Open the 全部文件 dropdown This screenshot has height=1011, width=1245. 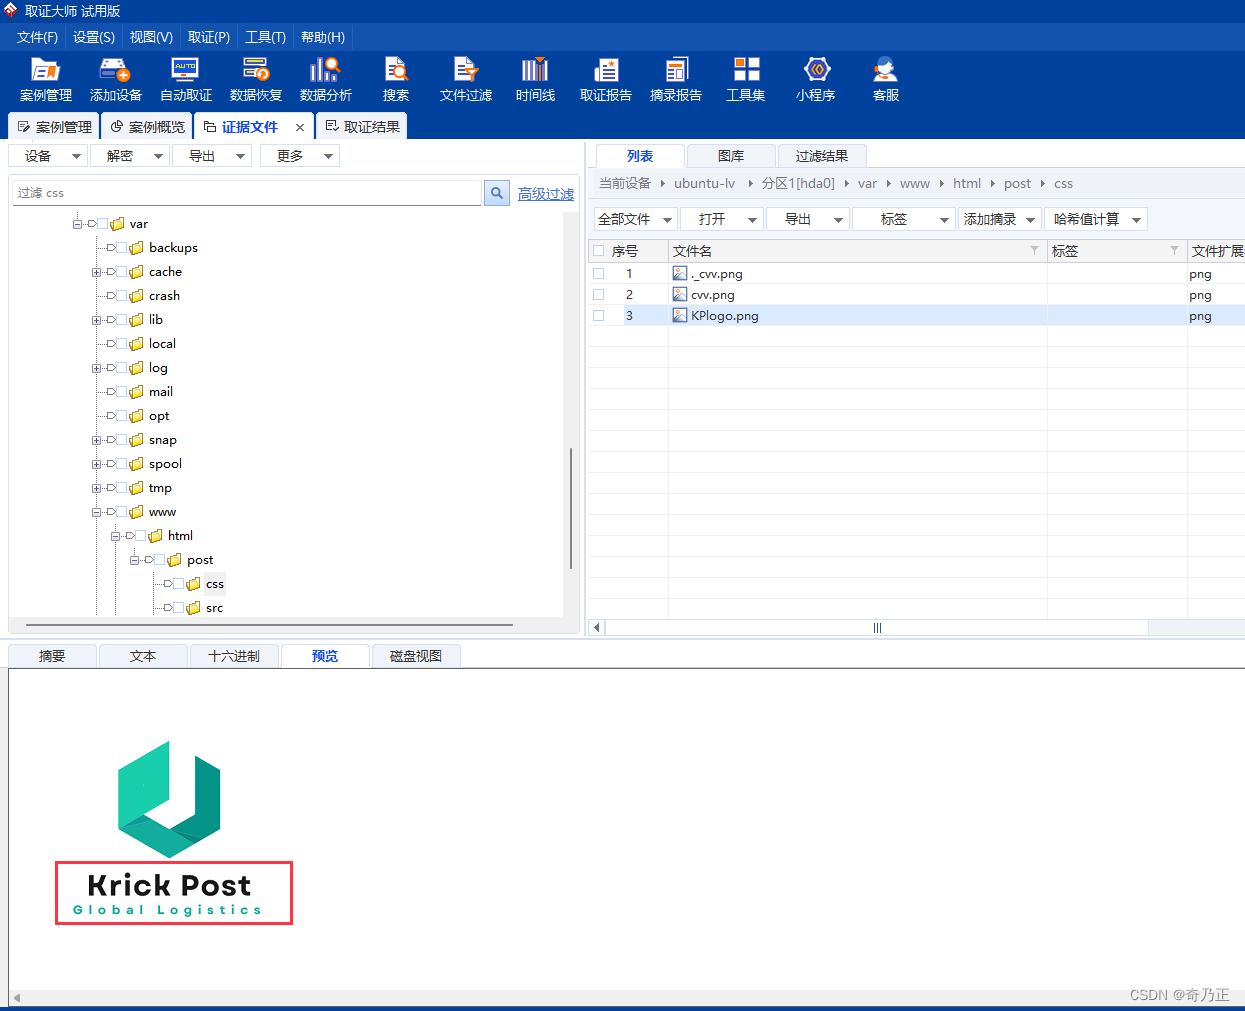pos(635,219)
